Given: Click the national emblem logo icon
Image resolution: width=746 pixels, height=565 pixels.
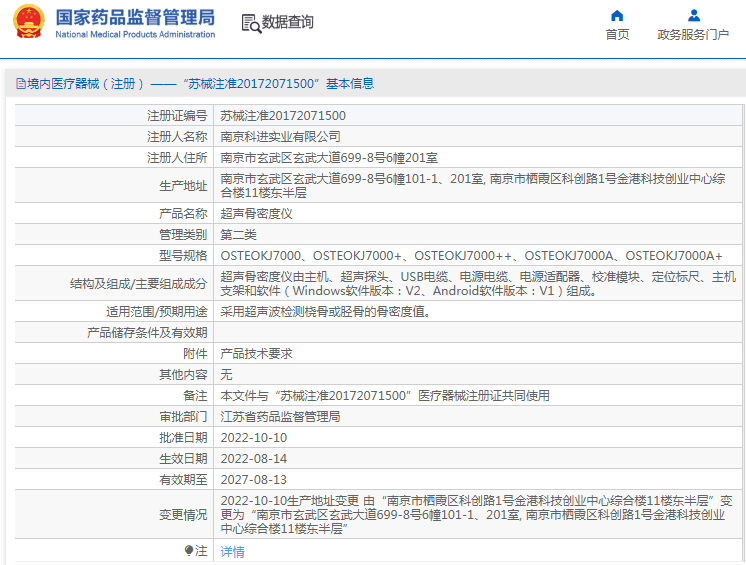Looking at the screenshot, I should coord(29,22).
